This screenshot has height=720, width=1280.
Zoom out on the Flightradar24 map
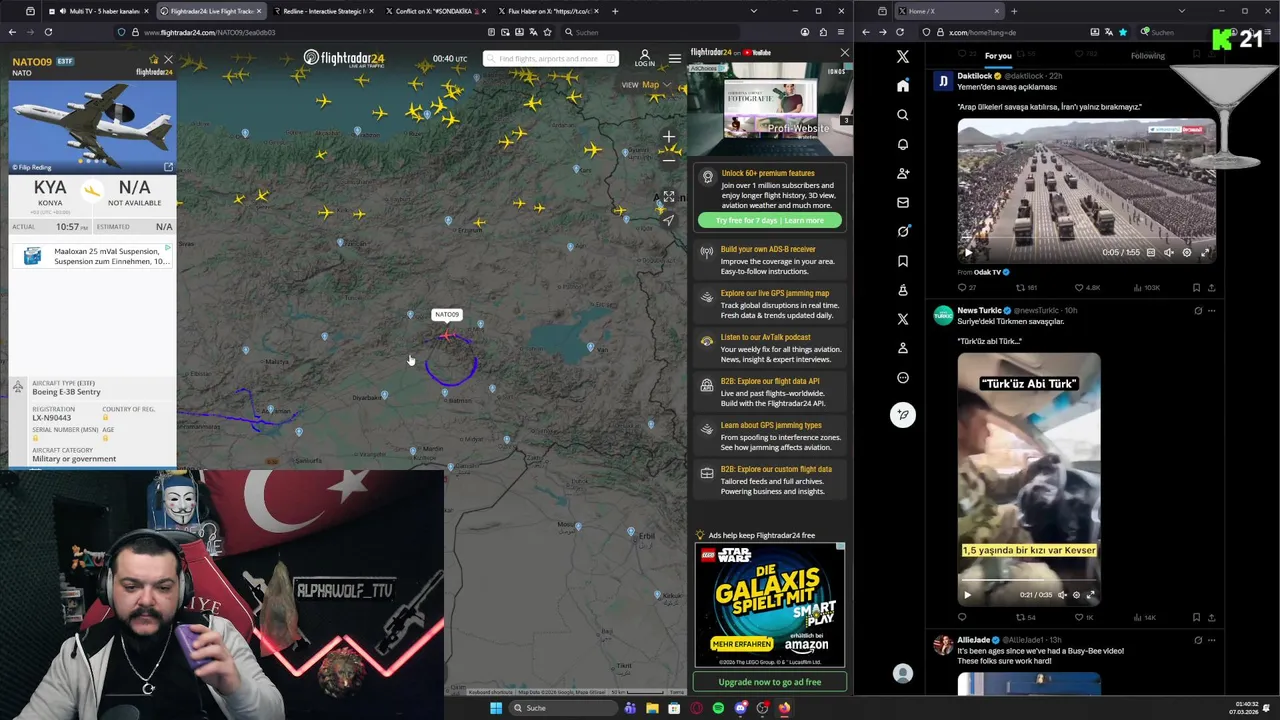coord(669,159)
